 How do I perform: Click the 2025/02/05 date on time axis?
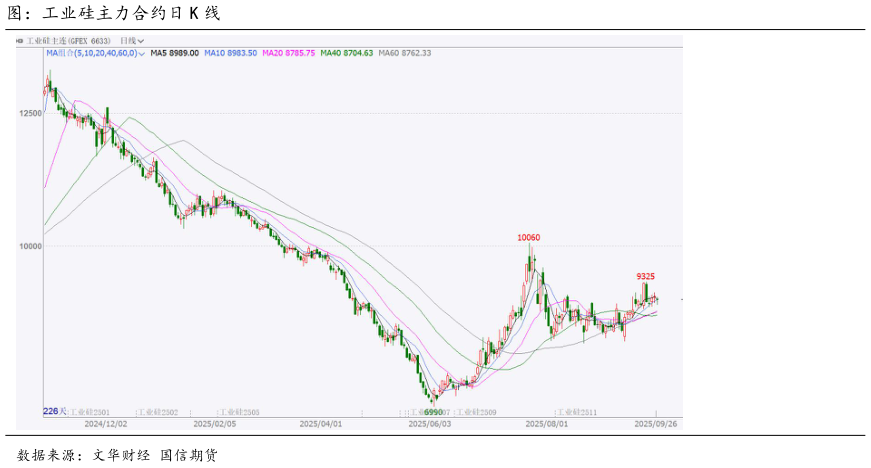215,424
